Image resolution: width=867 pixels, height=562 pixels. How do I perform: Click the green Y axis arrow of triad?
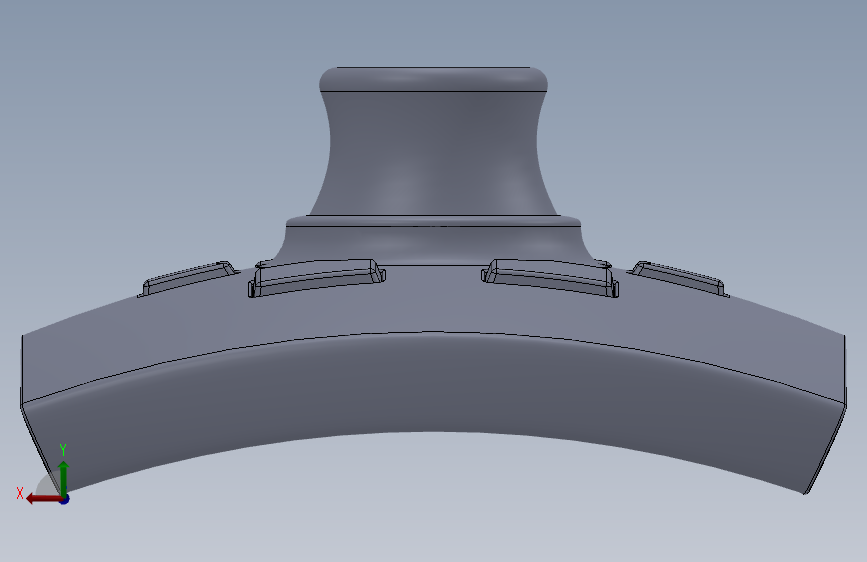64,478
